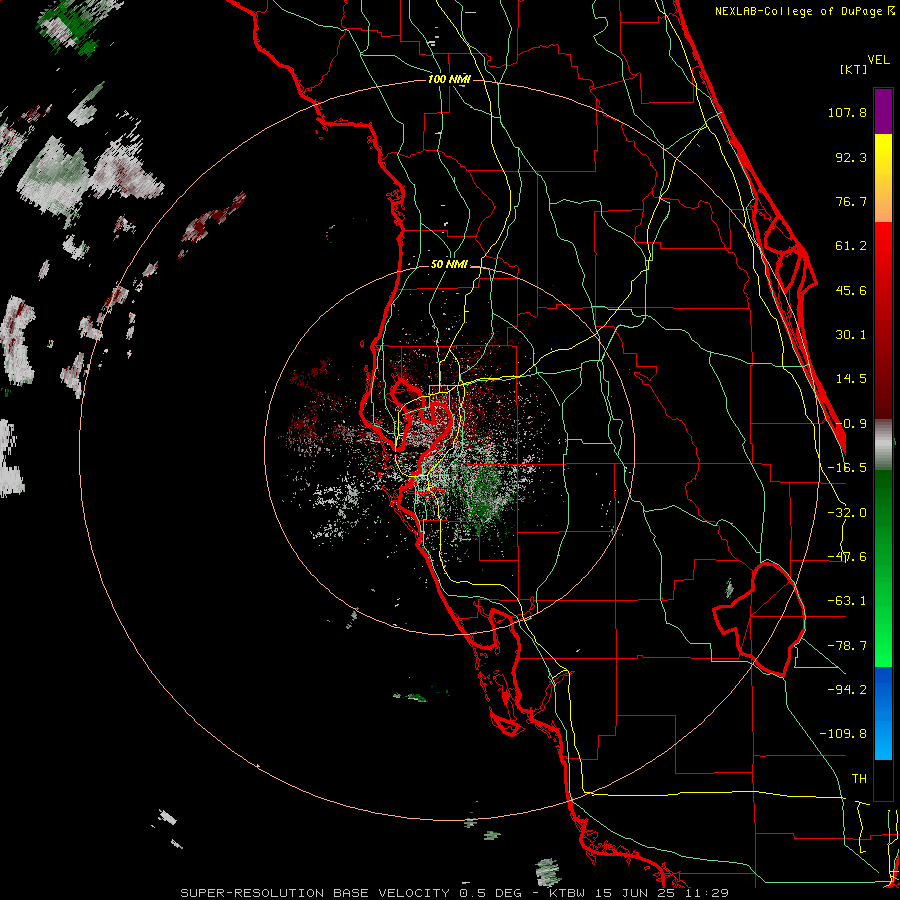Click the gray near-zero segment of the color bar
Image resolution: width=900 pixels, height=900 pixels.
883,444
